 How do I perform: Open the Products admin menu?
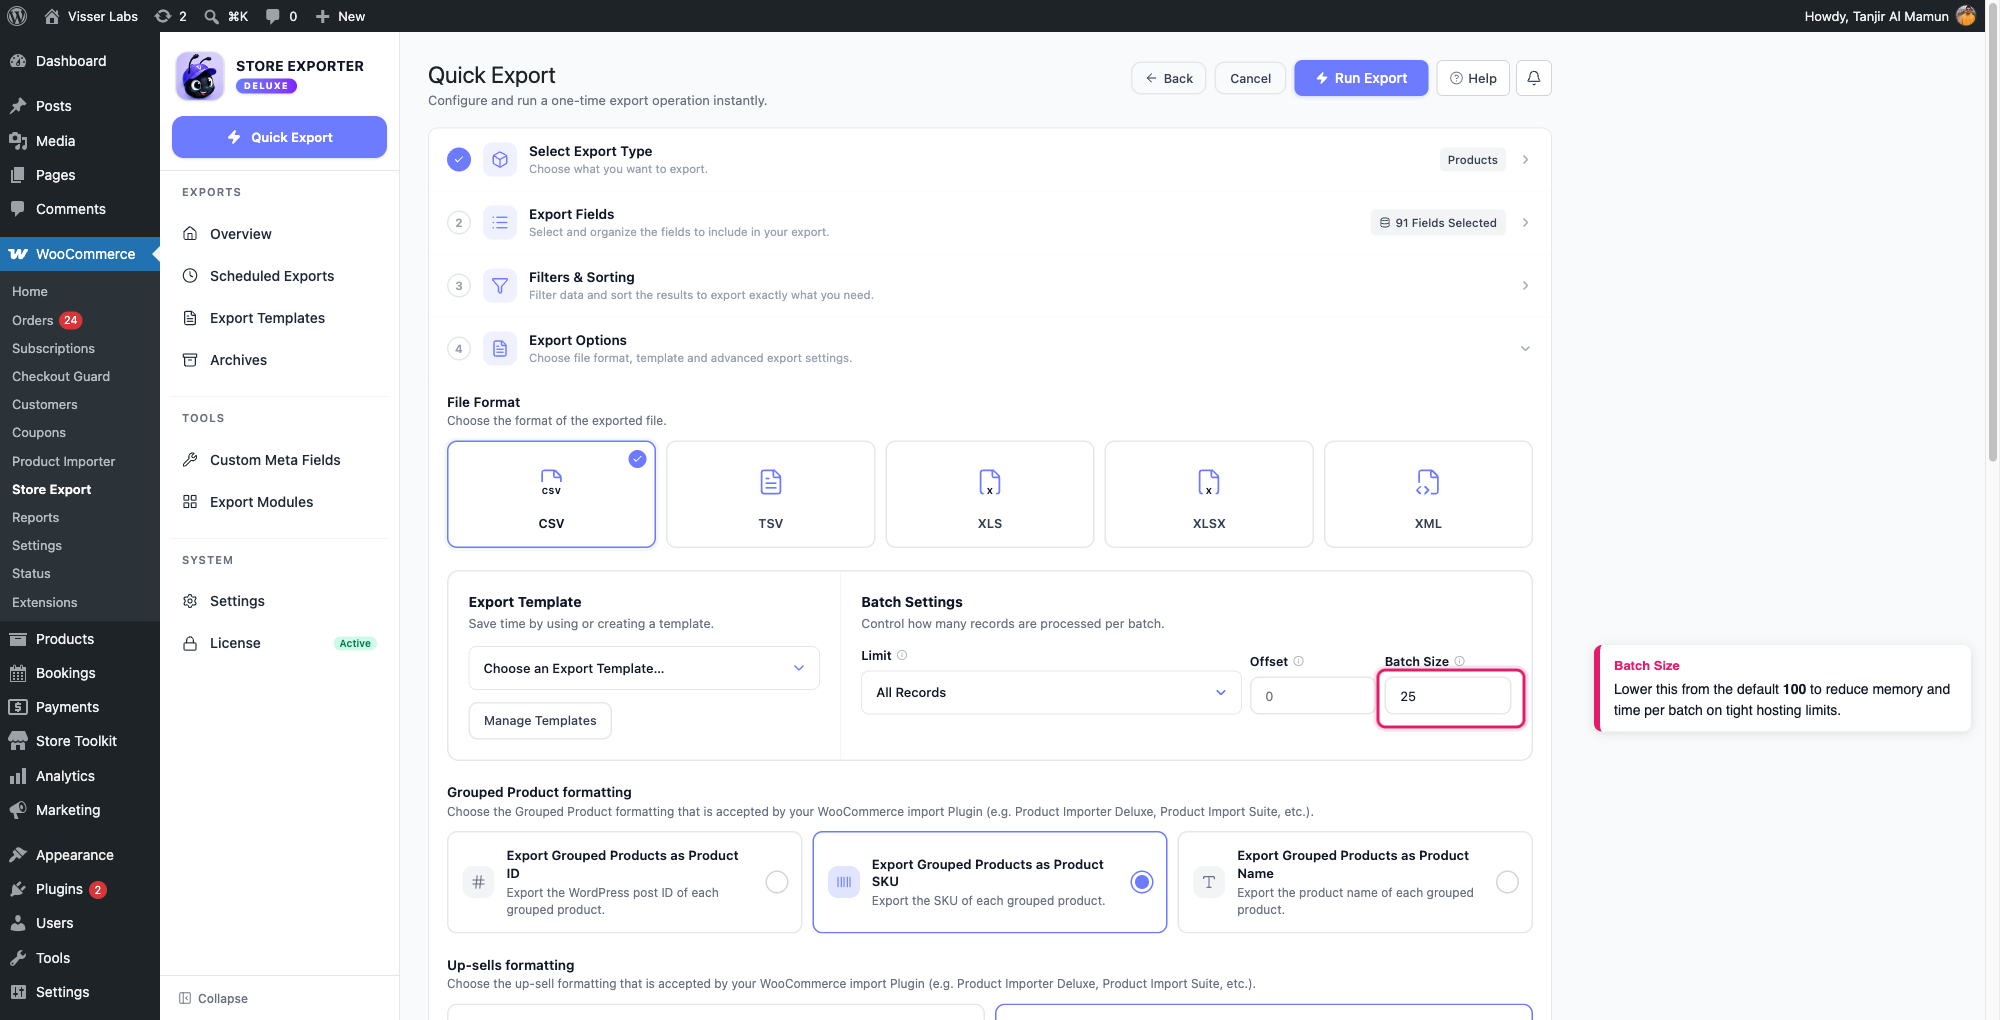(65, 639)
